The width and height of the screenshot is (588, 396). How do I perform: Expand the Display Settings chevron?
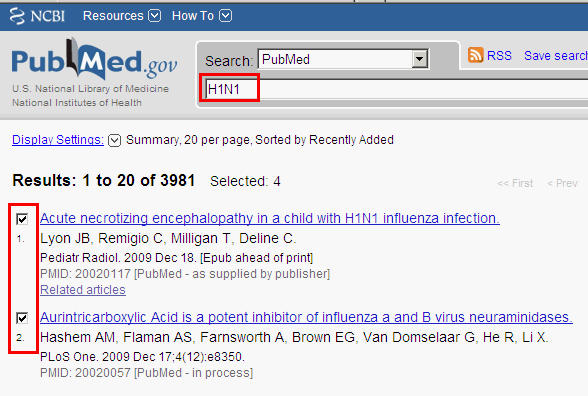click(114, 140)
